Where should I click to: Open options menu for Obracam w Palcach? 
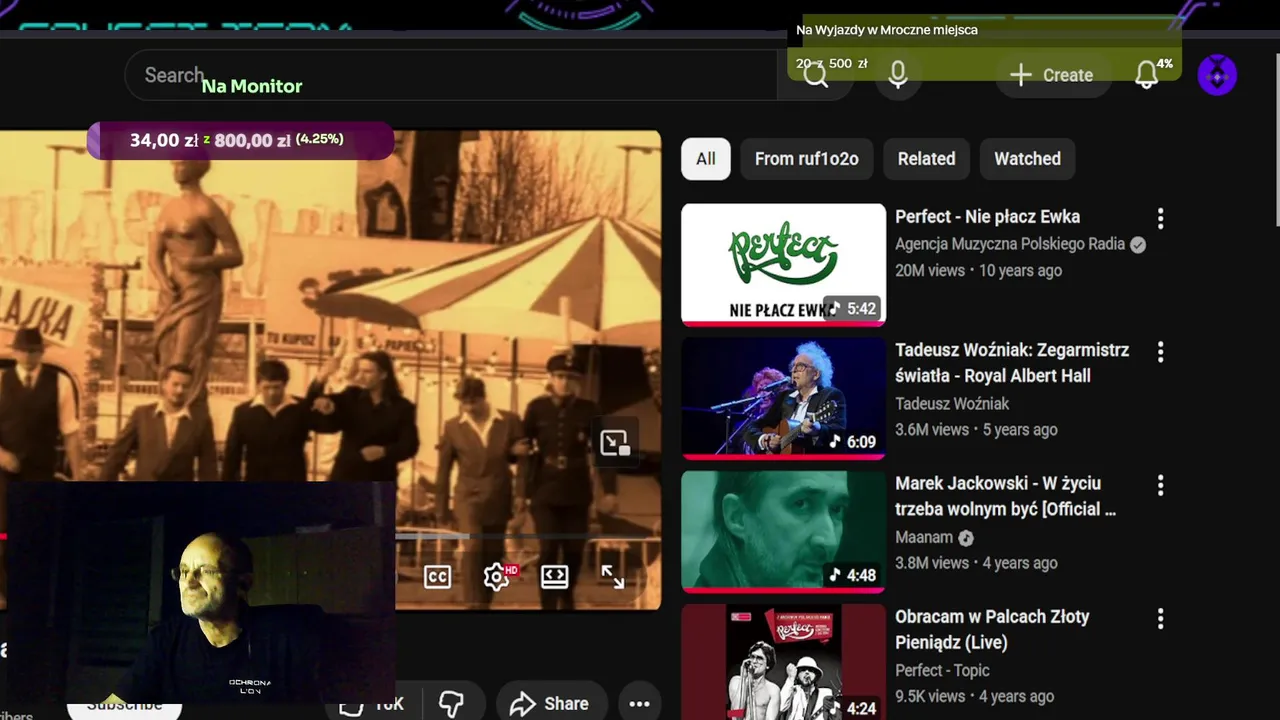pyautogui.click(x=1160, y=619)
